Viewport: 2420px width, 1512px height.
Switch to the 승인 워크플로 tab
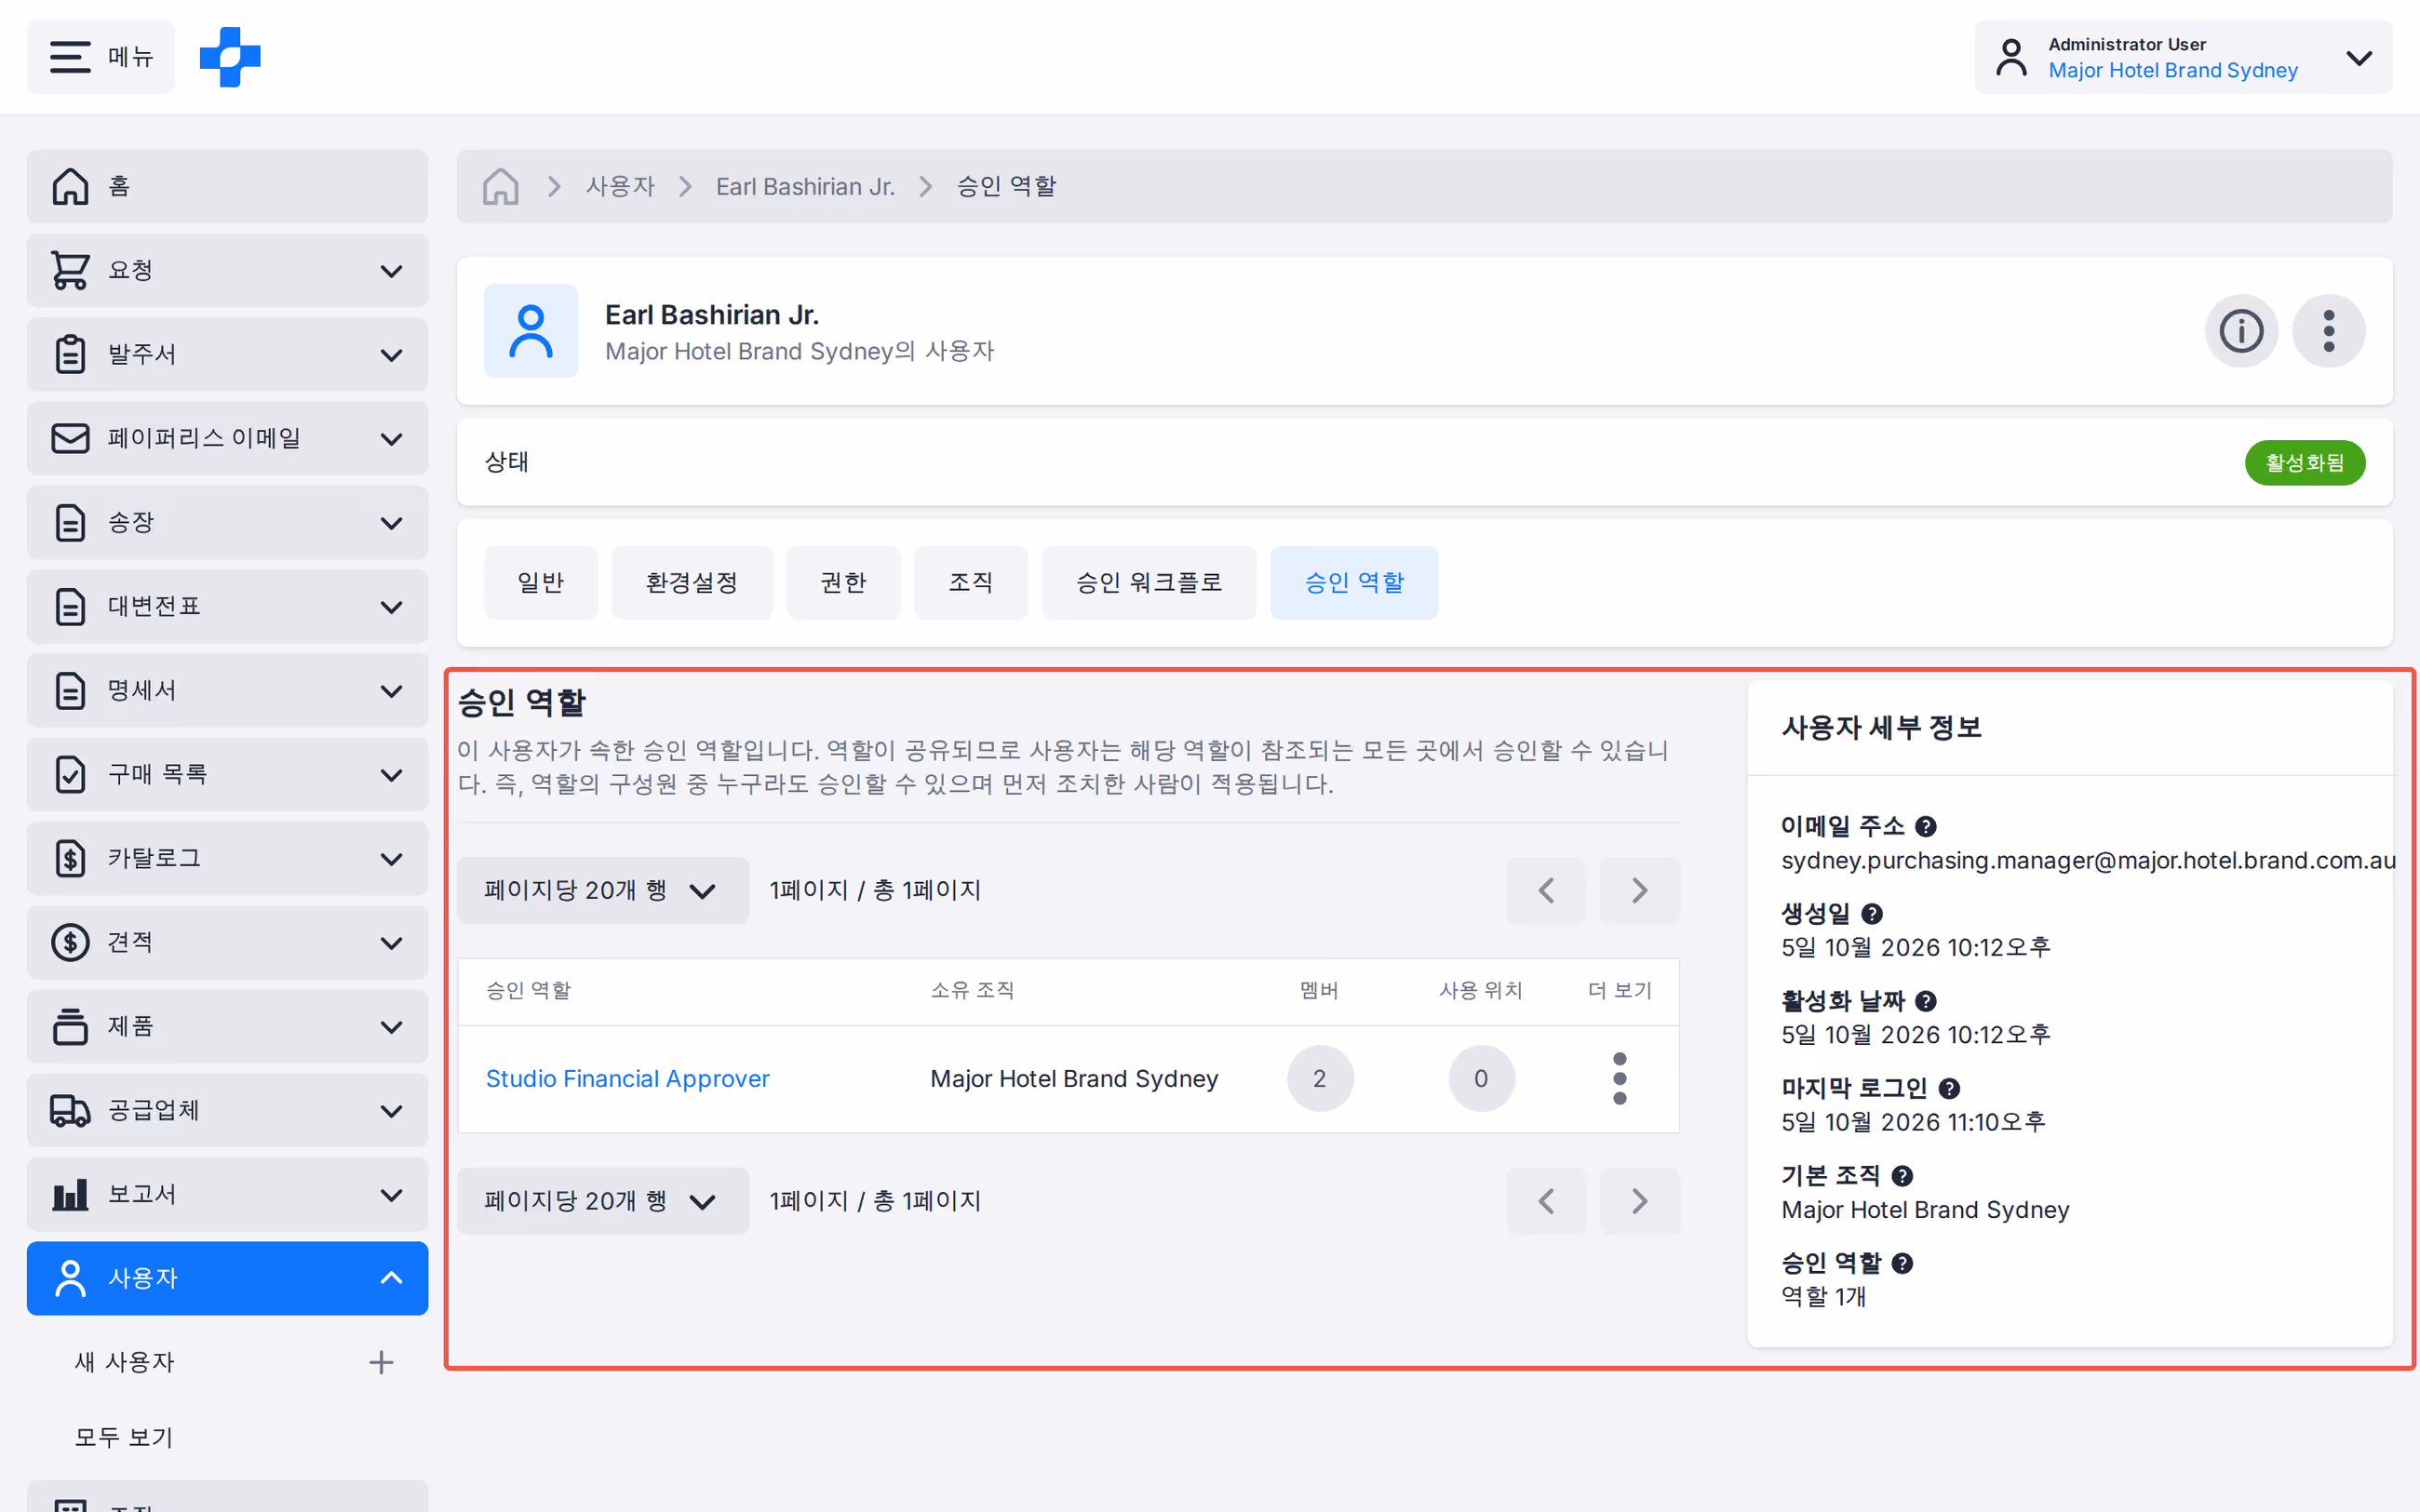(1149, 583)
